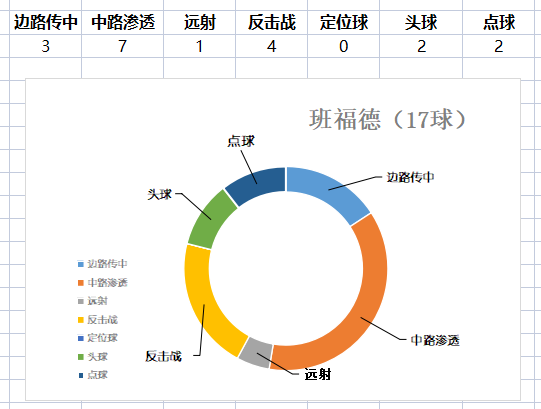Select the header cell 中路渗透
The image size is (541, 409).
click(122, 22)
